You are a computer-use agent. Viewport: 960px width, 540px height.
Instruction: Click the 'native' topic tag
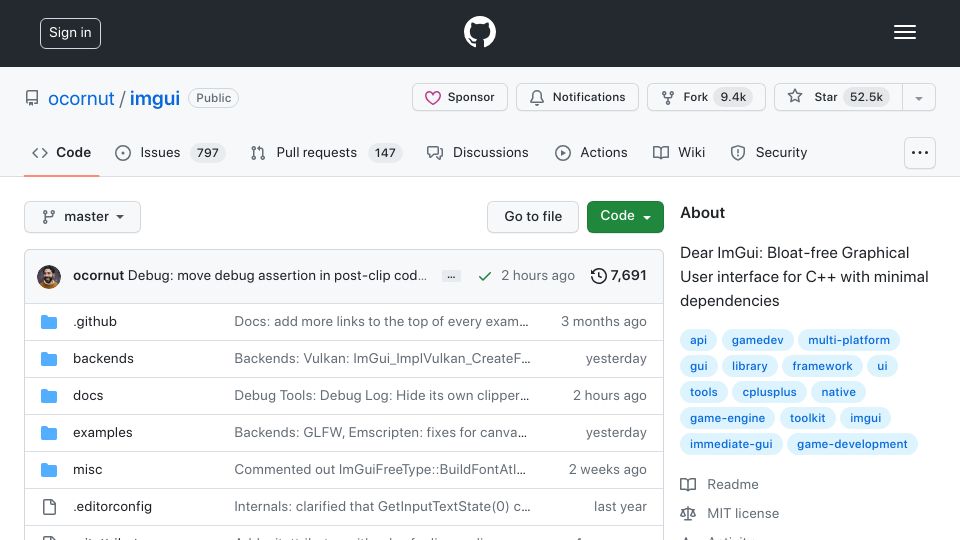(839, 392)
